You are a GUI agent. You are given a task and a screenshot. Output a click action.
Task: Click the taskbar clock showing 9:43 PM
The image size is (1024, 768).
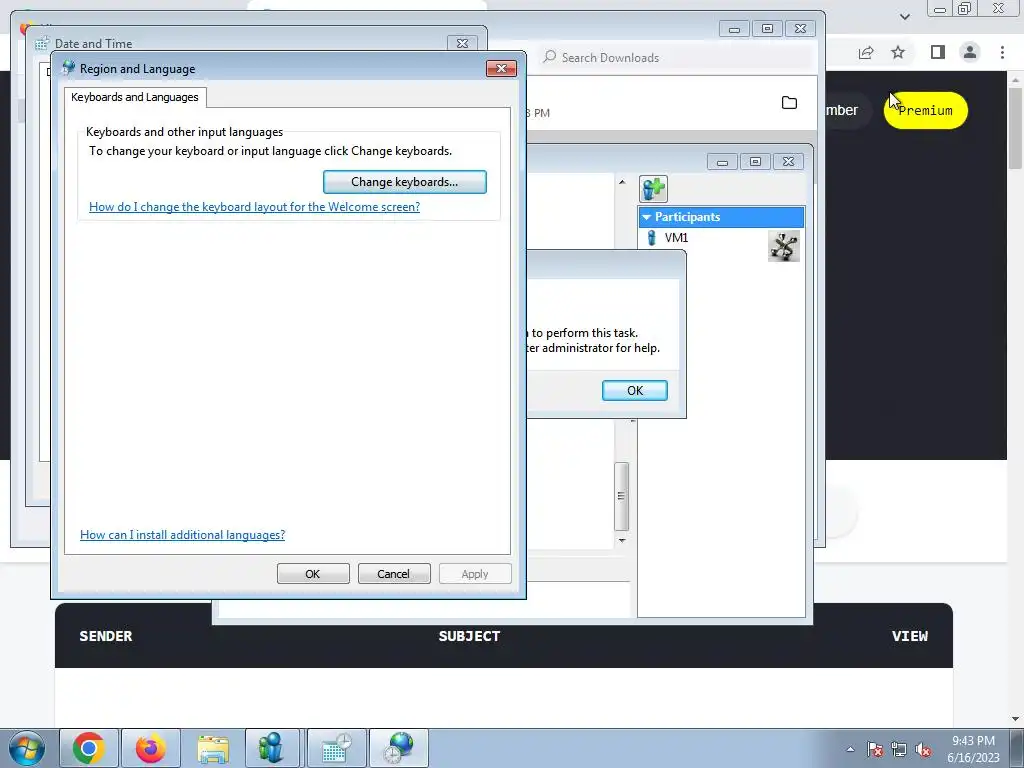click(x=973, y=749)
